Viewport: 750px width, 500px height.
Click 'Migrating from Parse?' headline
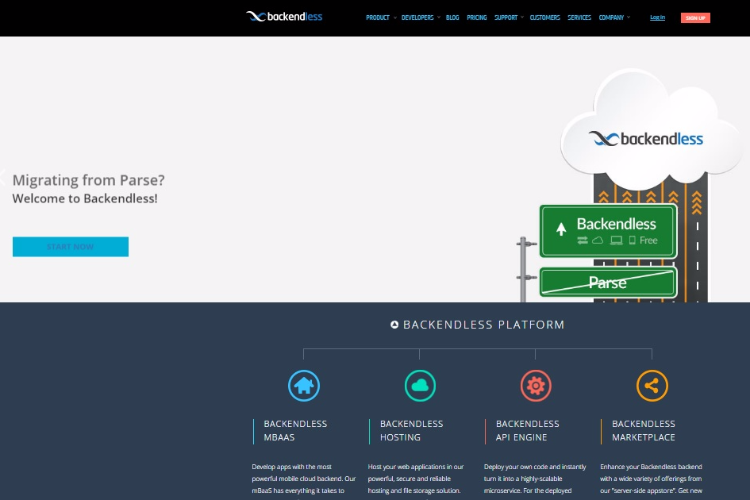click(x=88, y=180)
